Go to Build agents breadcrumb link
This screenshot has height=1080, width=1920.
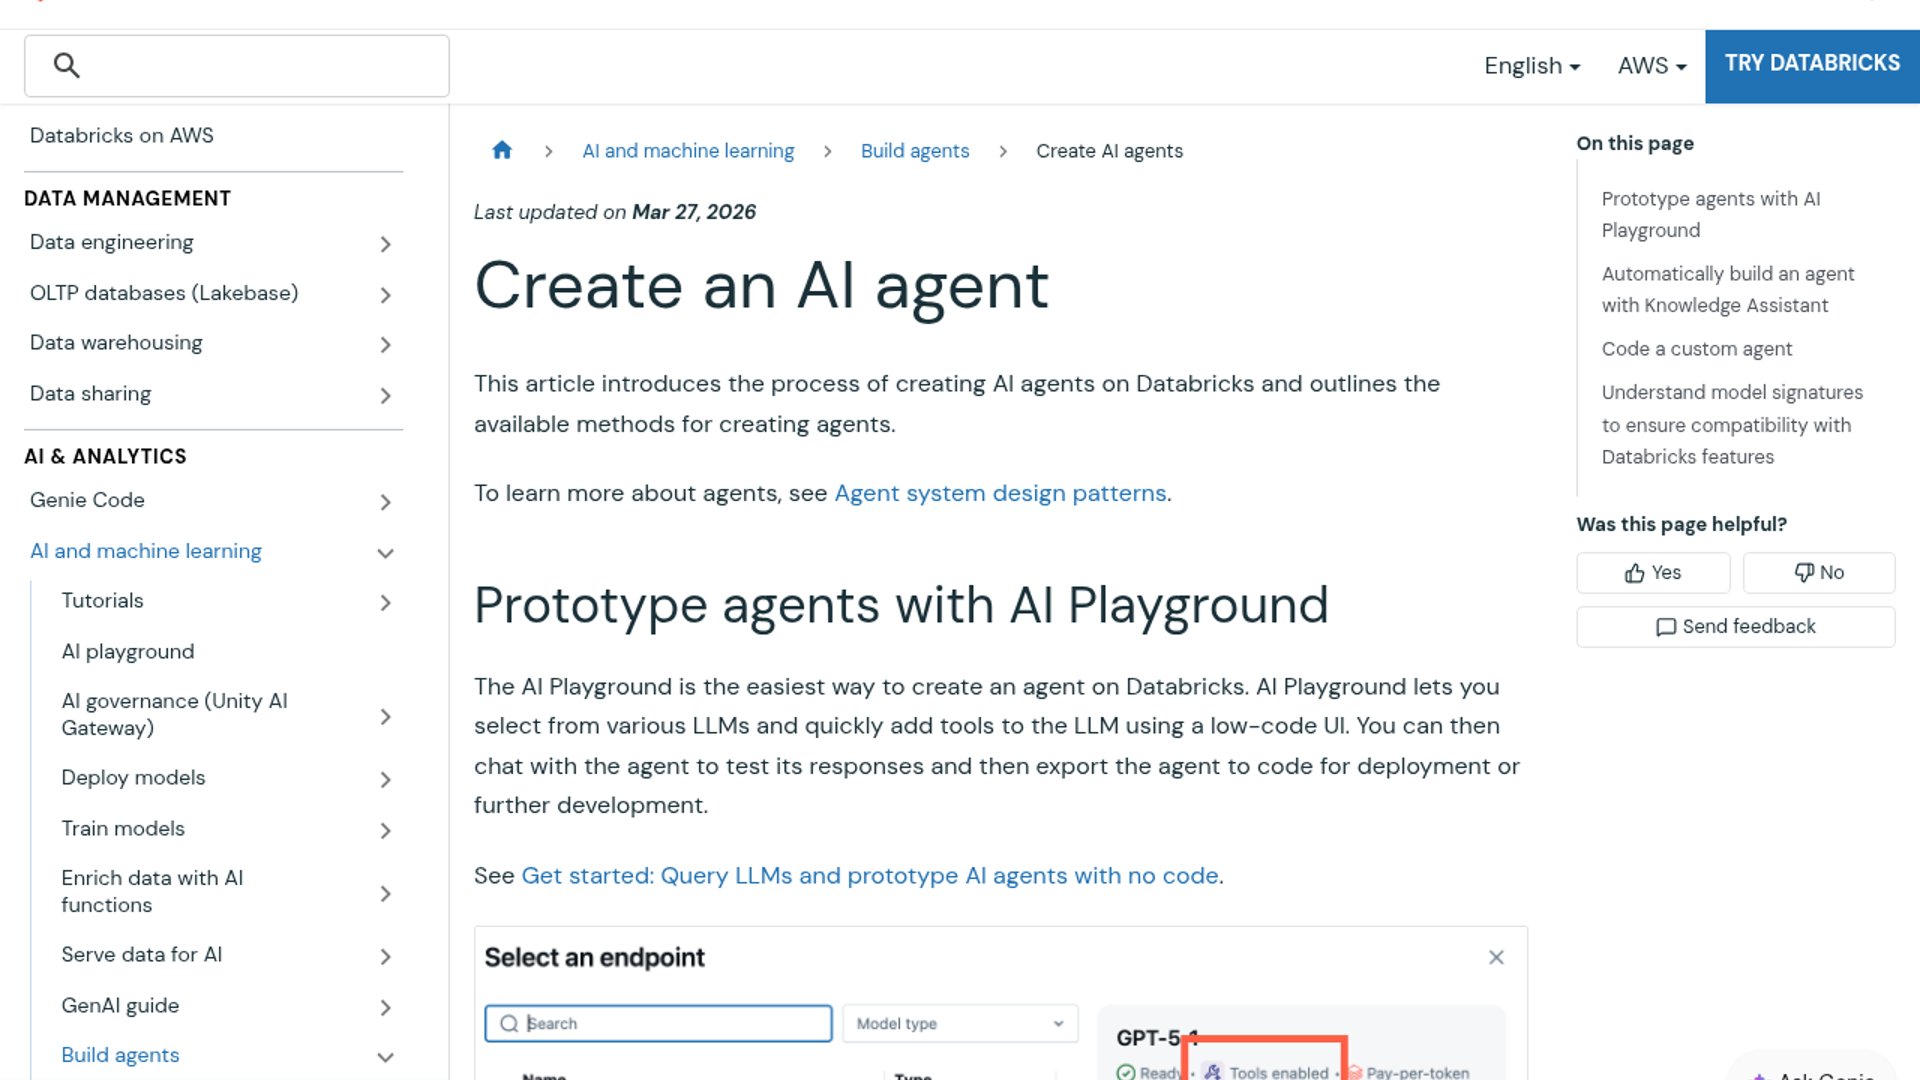(914, 151)
